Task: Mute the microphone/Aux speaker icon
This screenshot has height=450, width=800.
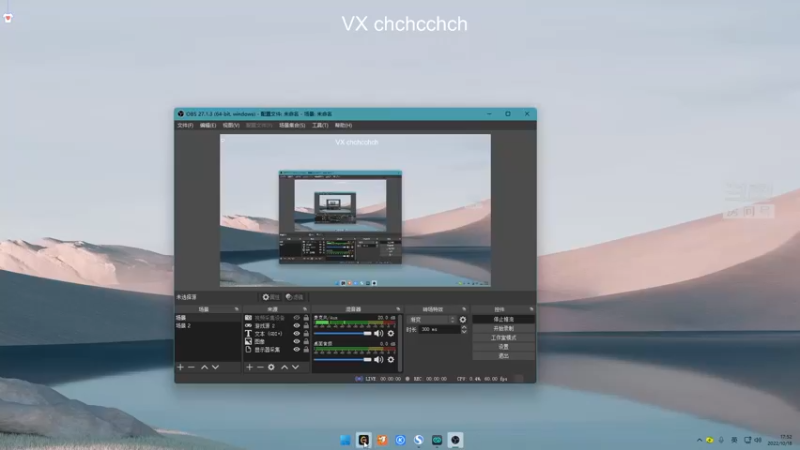Action: [378, 333]
